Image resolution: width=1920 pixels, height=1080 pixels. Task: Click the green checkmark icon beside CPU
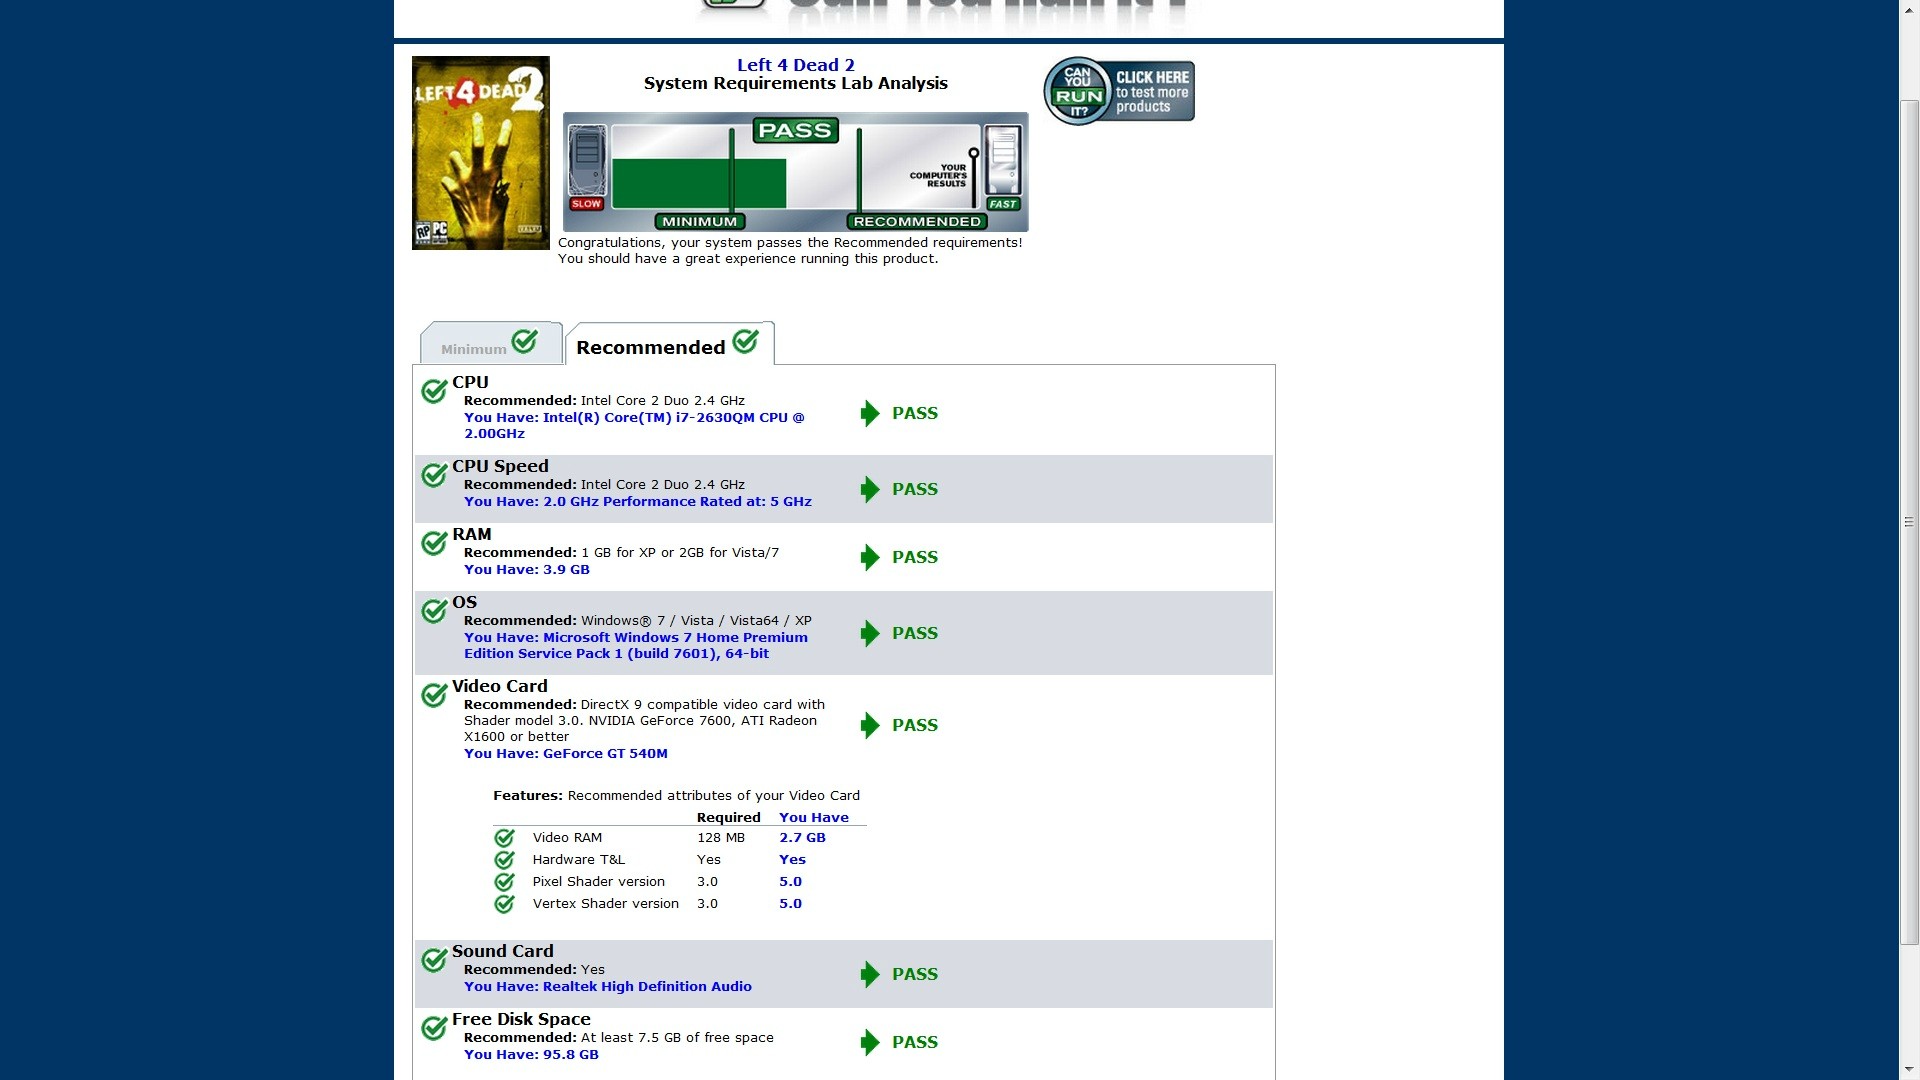434,390
